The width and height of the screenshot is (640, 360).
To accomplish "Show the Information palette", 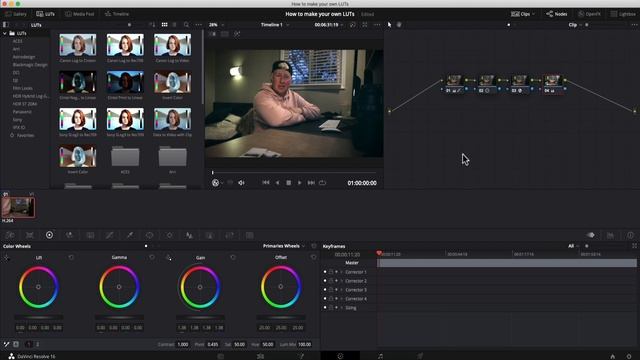I will pos(630,235).
